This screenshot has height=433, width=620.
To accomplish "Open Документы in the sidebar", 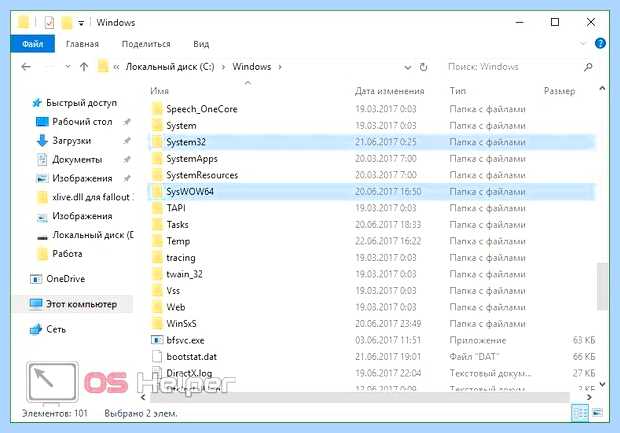I will tap(77, 160).
